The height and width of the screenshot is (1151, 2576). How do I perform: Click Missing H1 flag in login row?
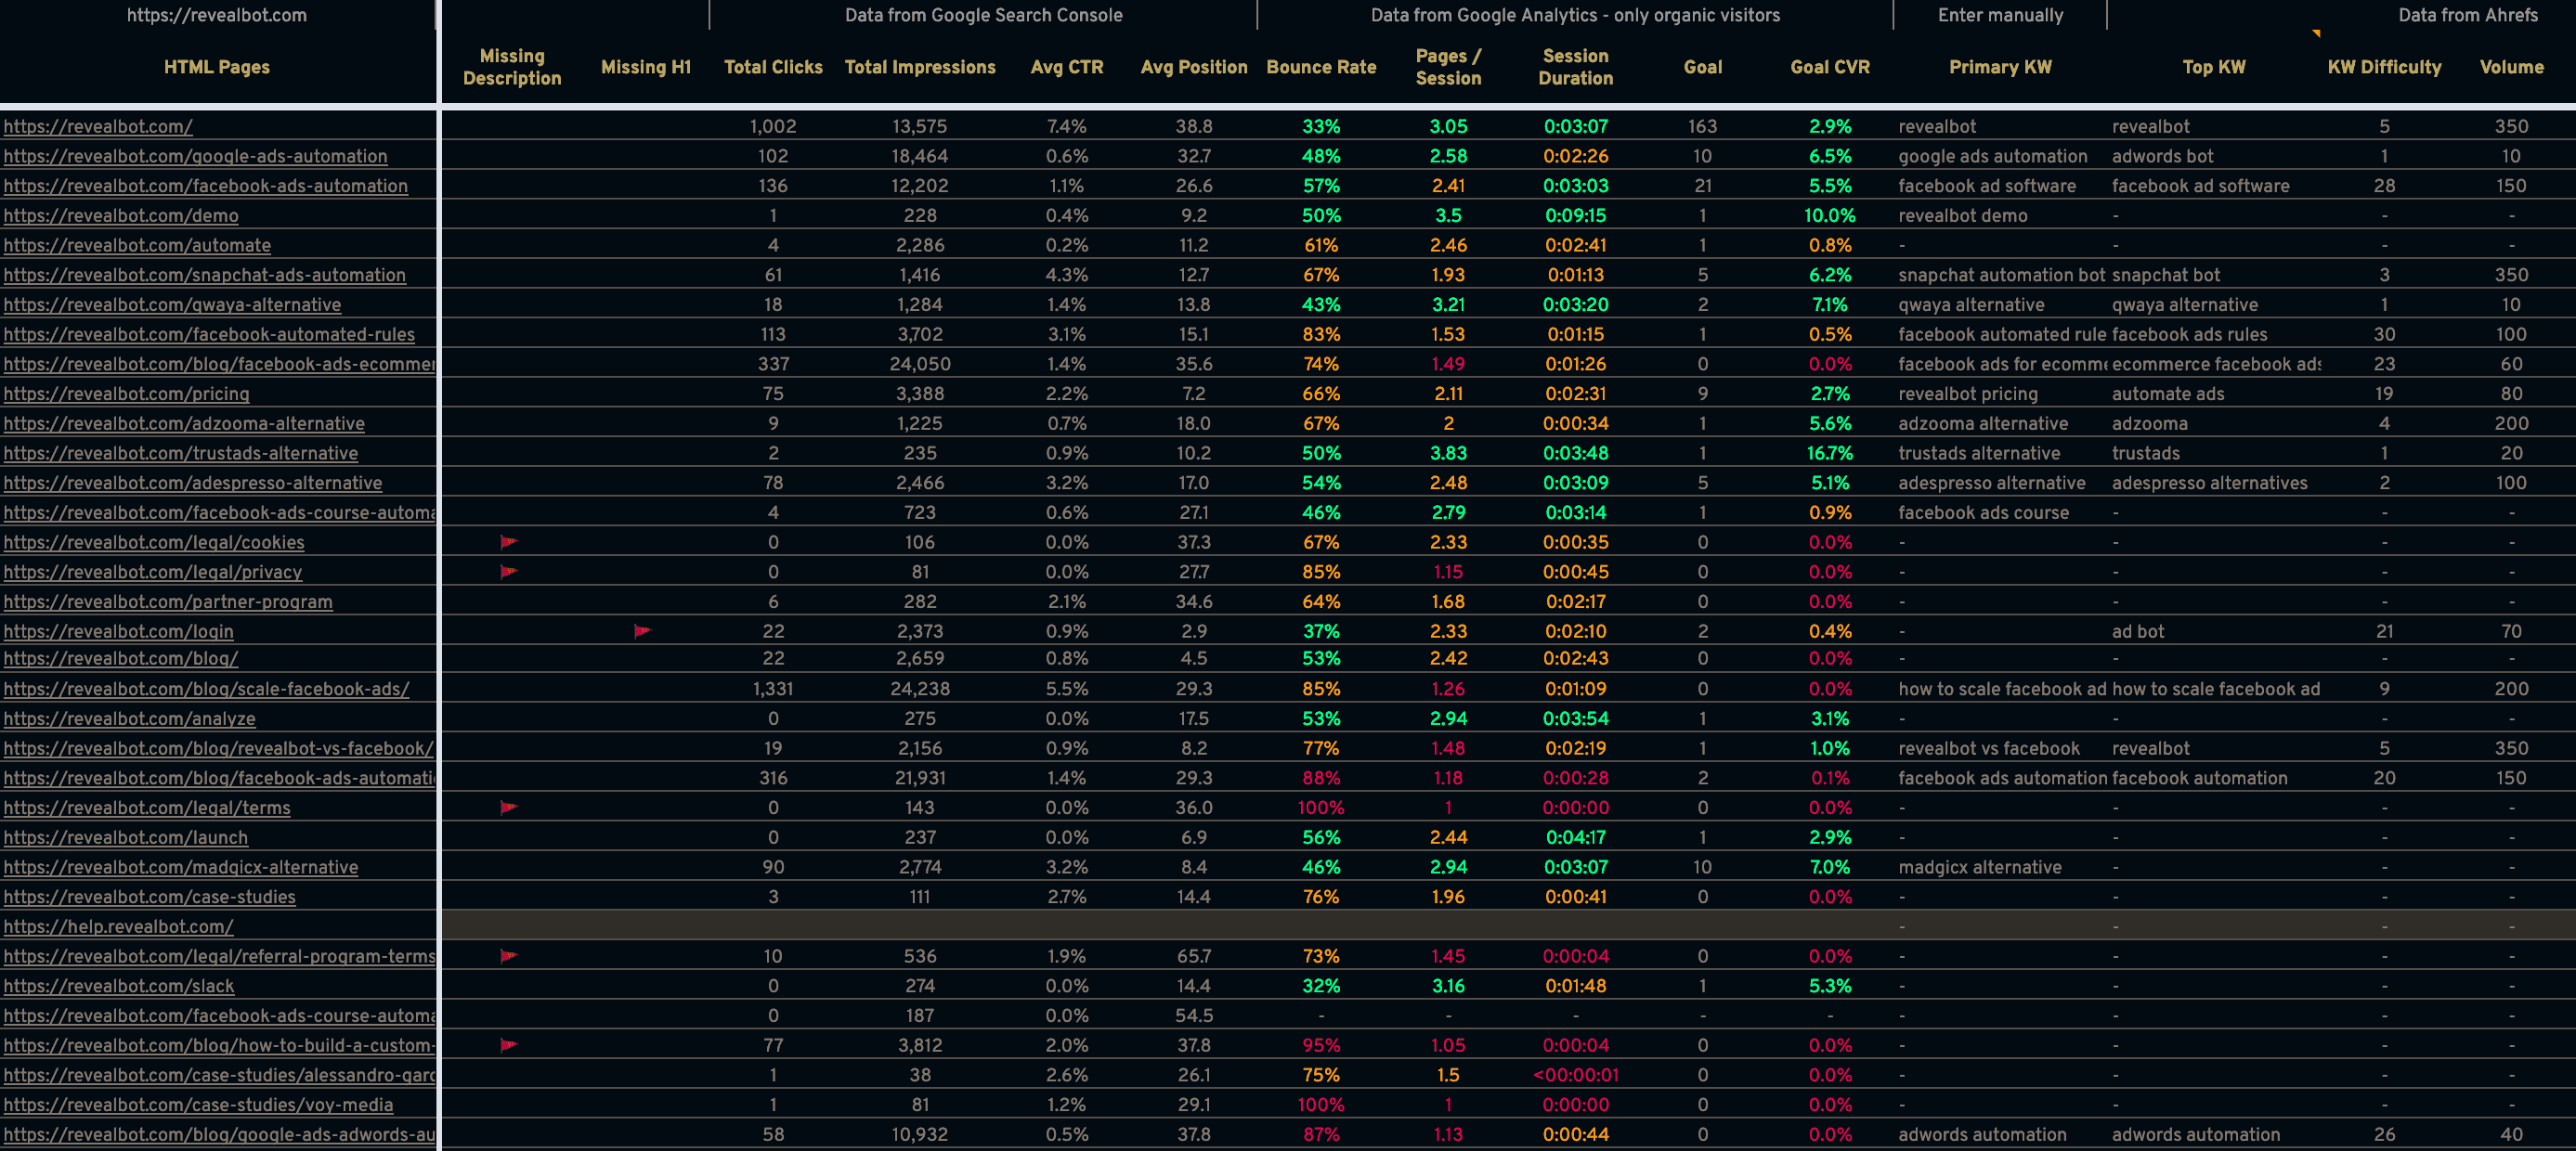pos(643,631)
